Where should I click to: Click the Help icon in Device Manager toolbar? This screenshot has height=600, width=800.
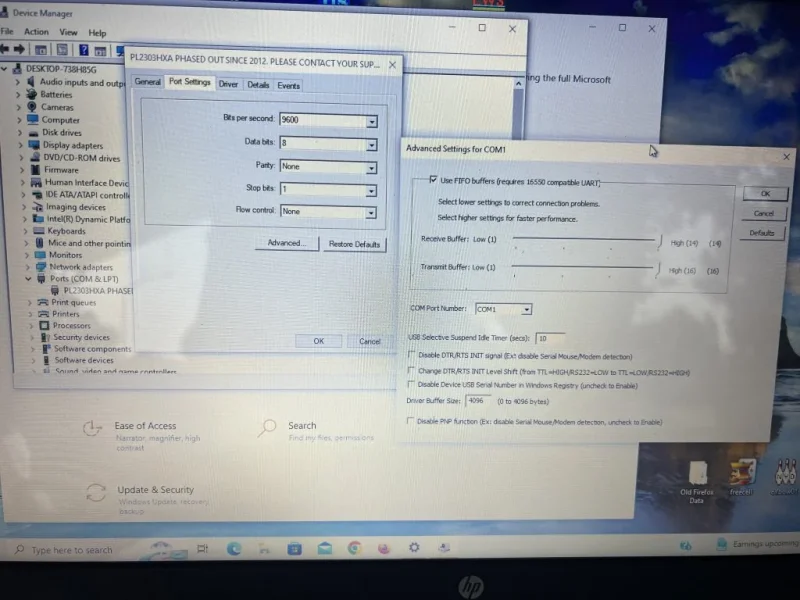point(84,50)
